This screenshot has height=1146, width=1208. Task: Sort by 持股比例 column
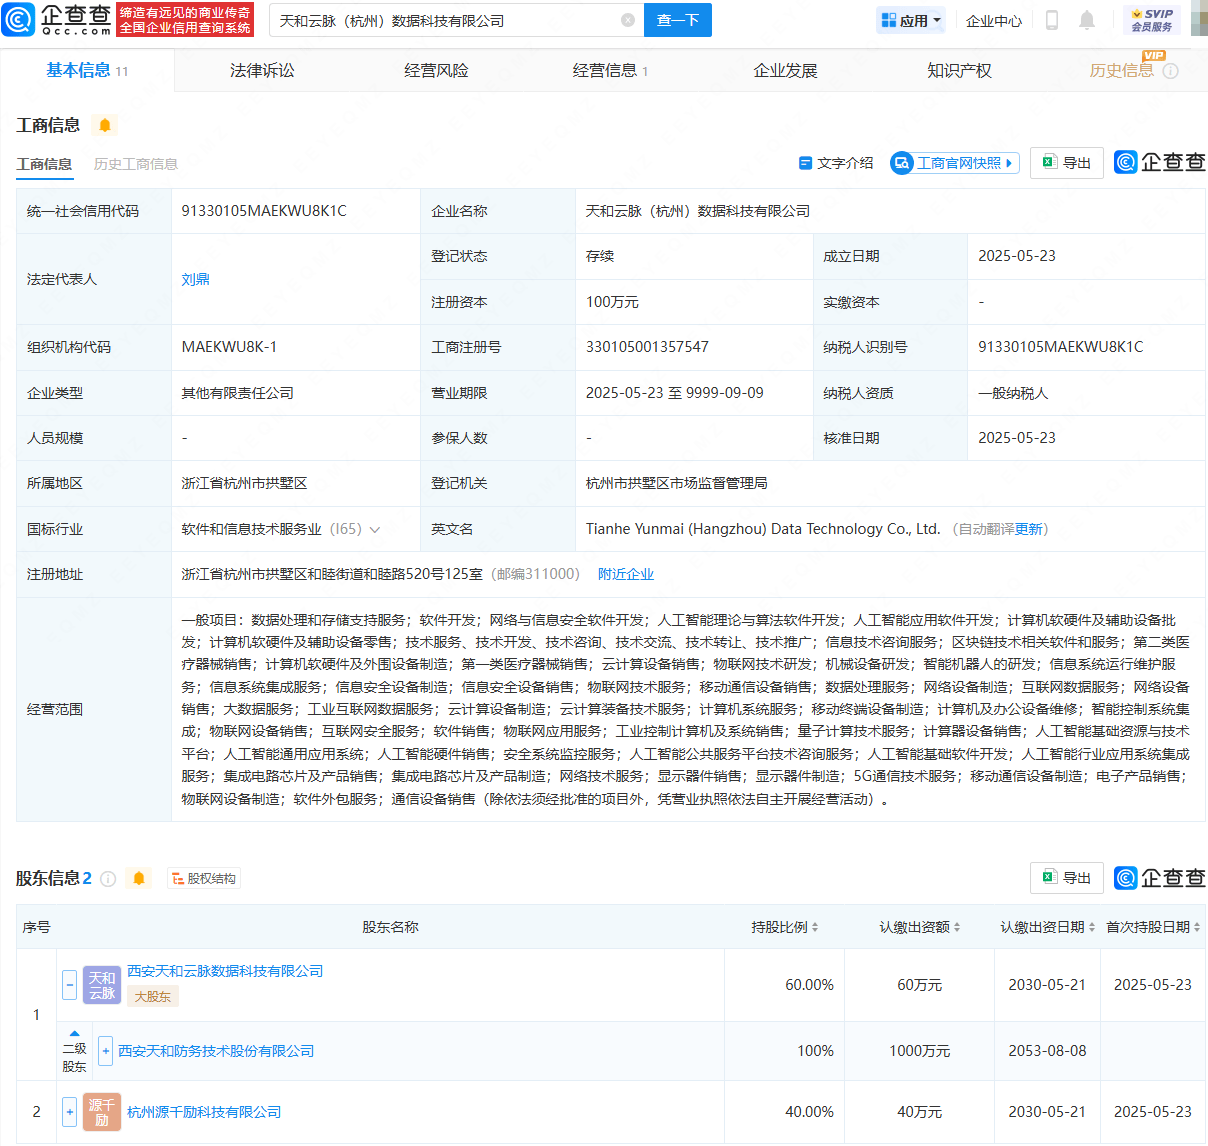tap(815, 928)
